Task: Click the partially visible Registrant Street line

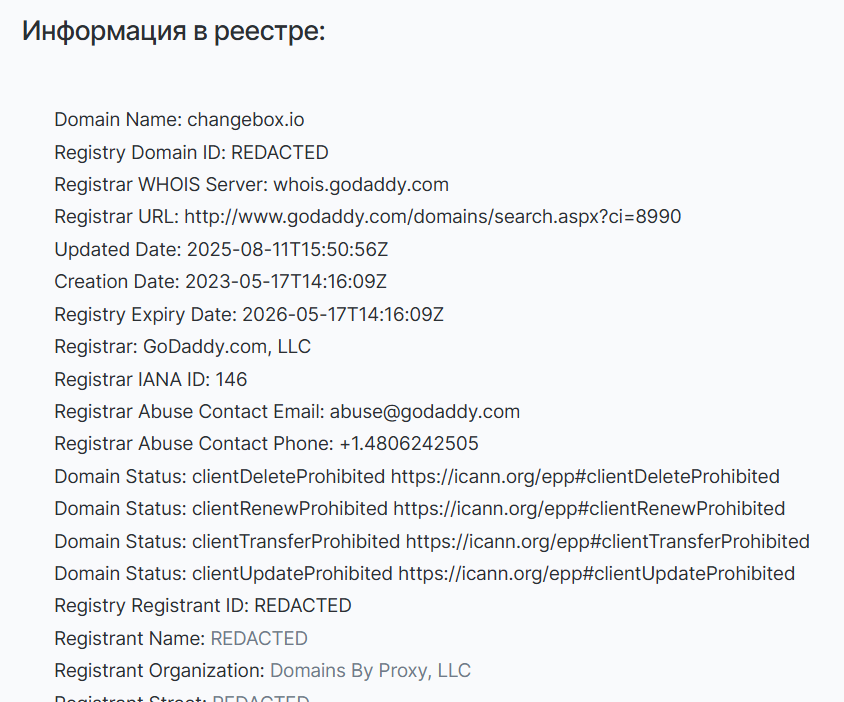Action: pos(182,698)
